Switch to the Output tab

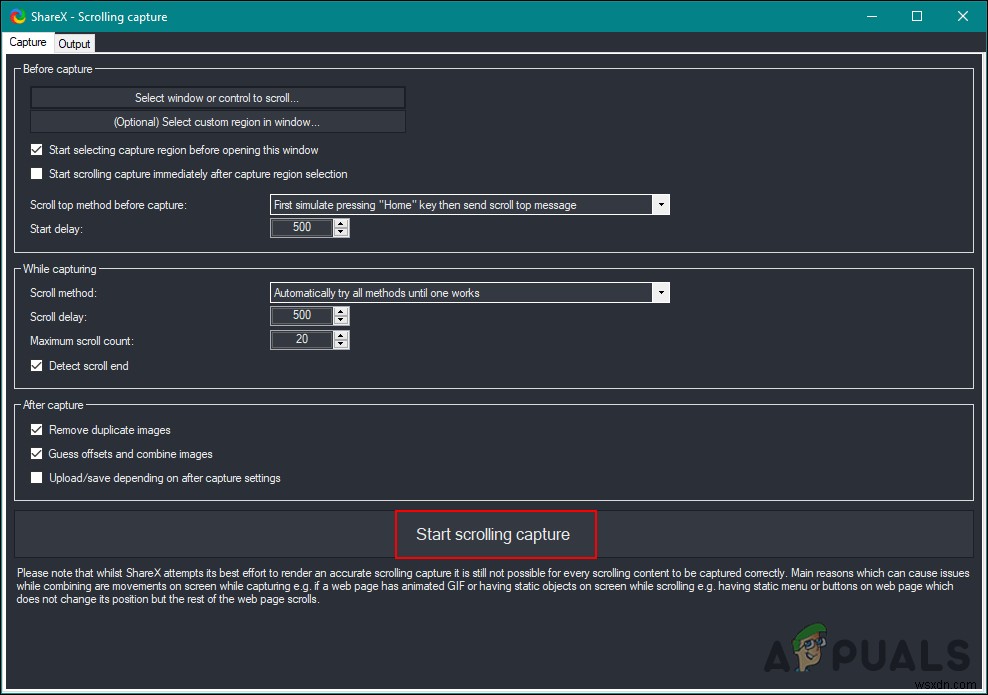(x=74, y=43)
